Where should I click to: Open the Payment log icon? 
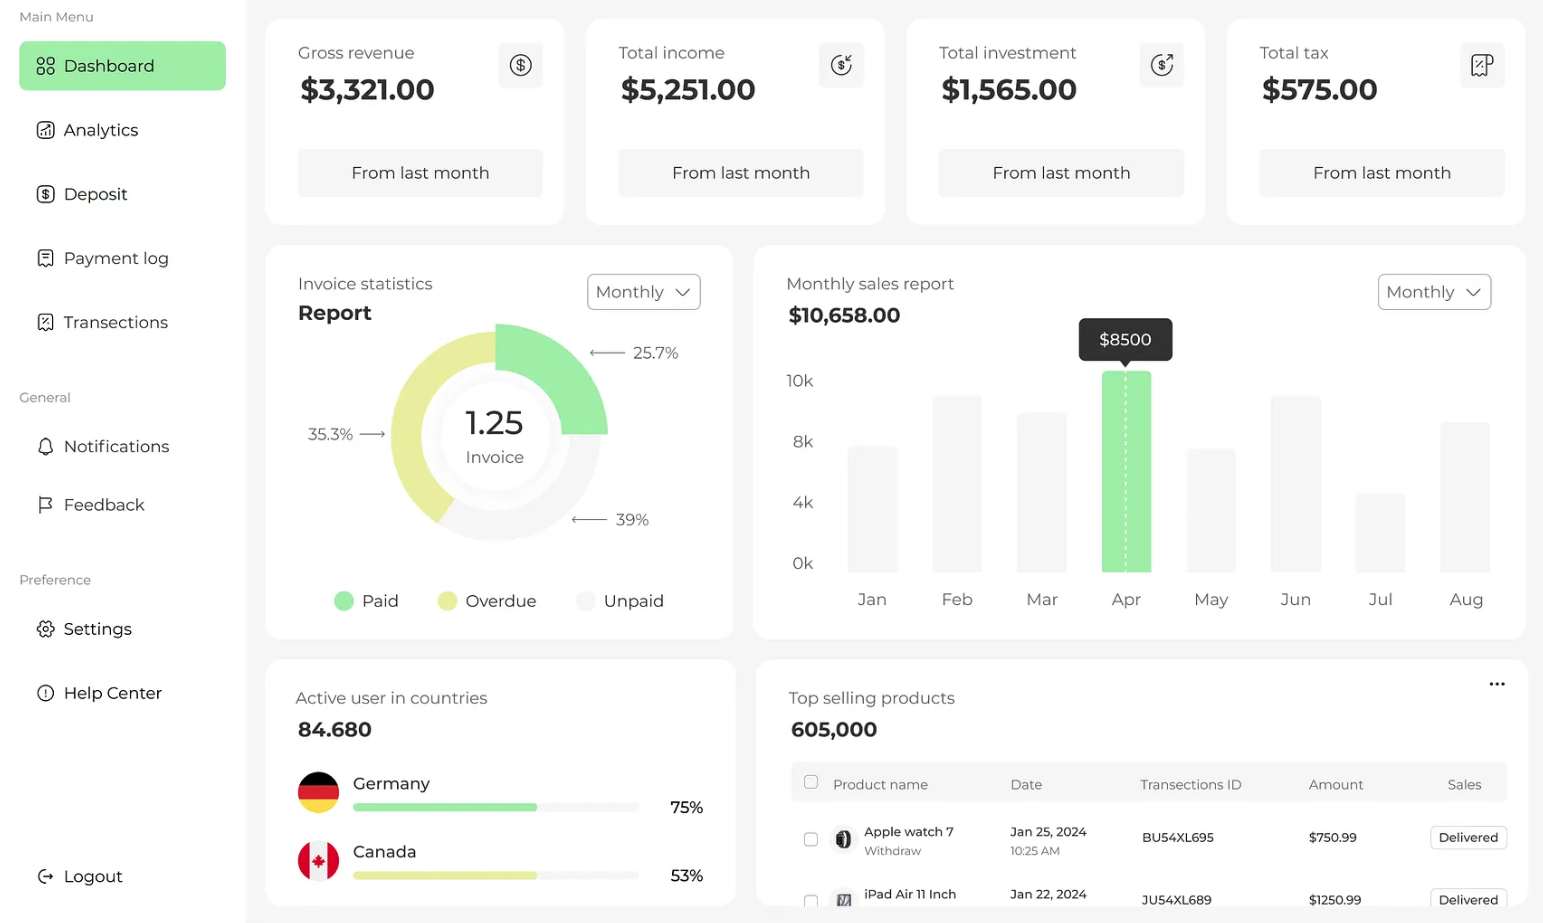tap(46, 258)
